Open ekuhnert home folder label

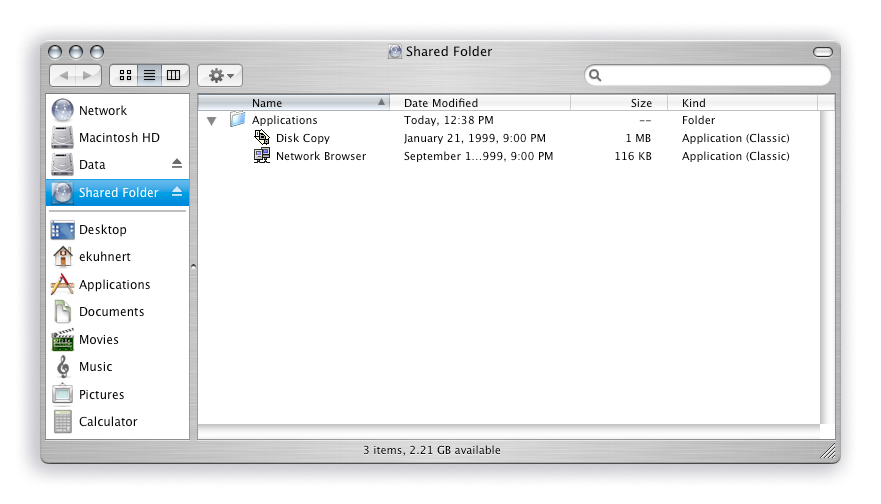coord(105,257)
